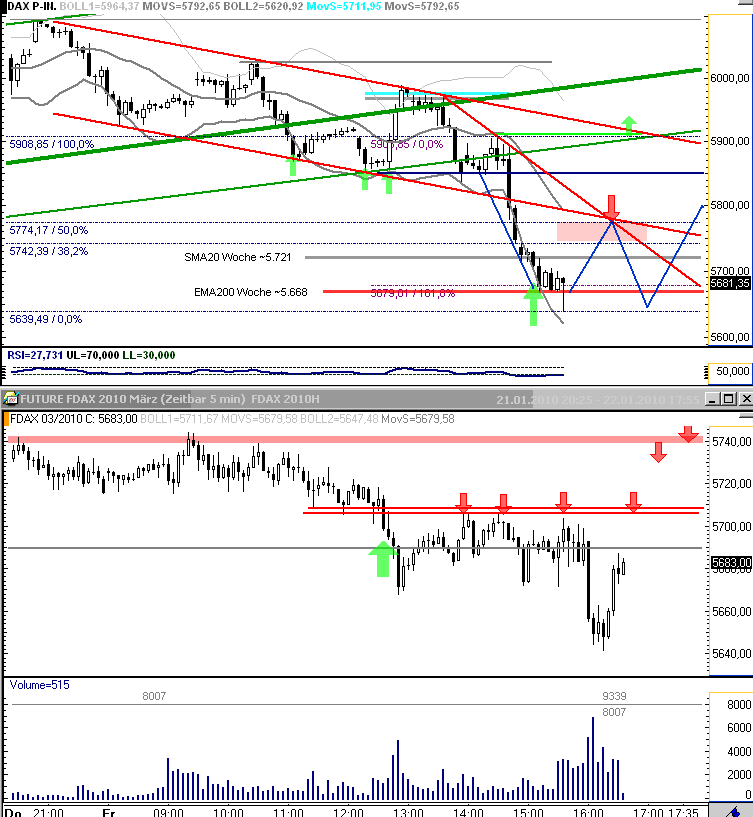The image size is (753, 817).
Task: Click the FDAX price tag 5683,00
Action: tap(732, 563)
